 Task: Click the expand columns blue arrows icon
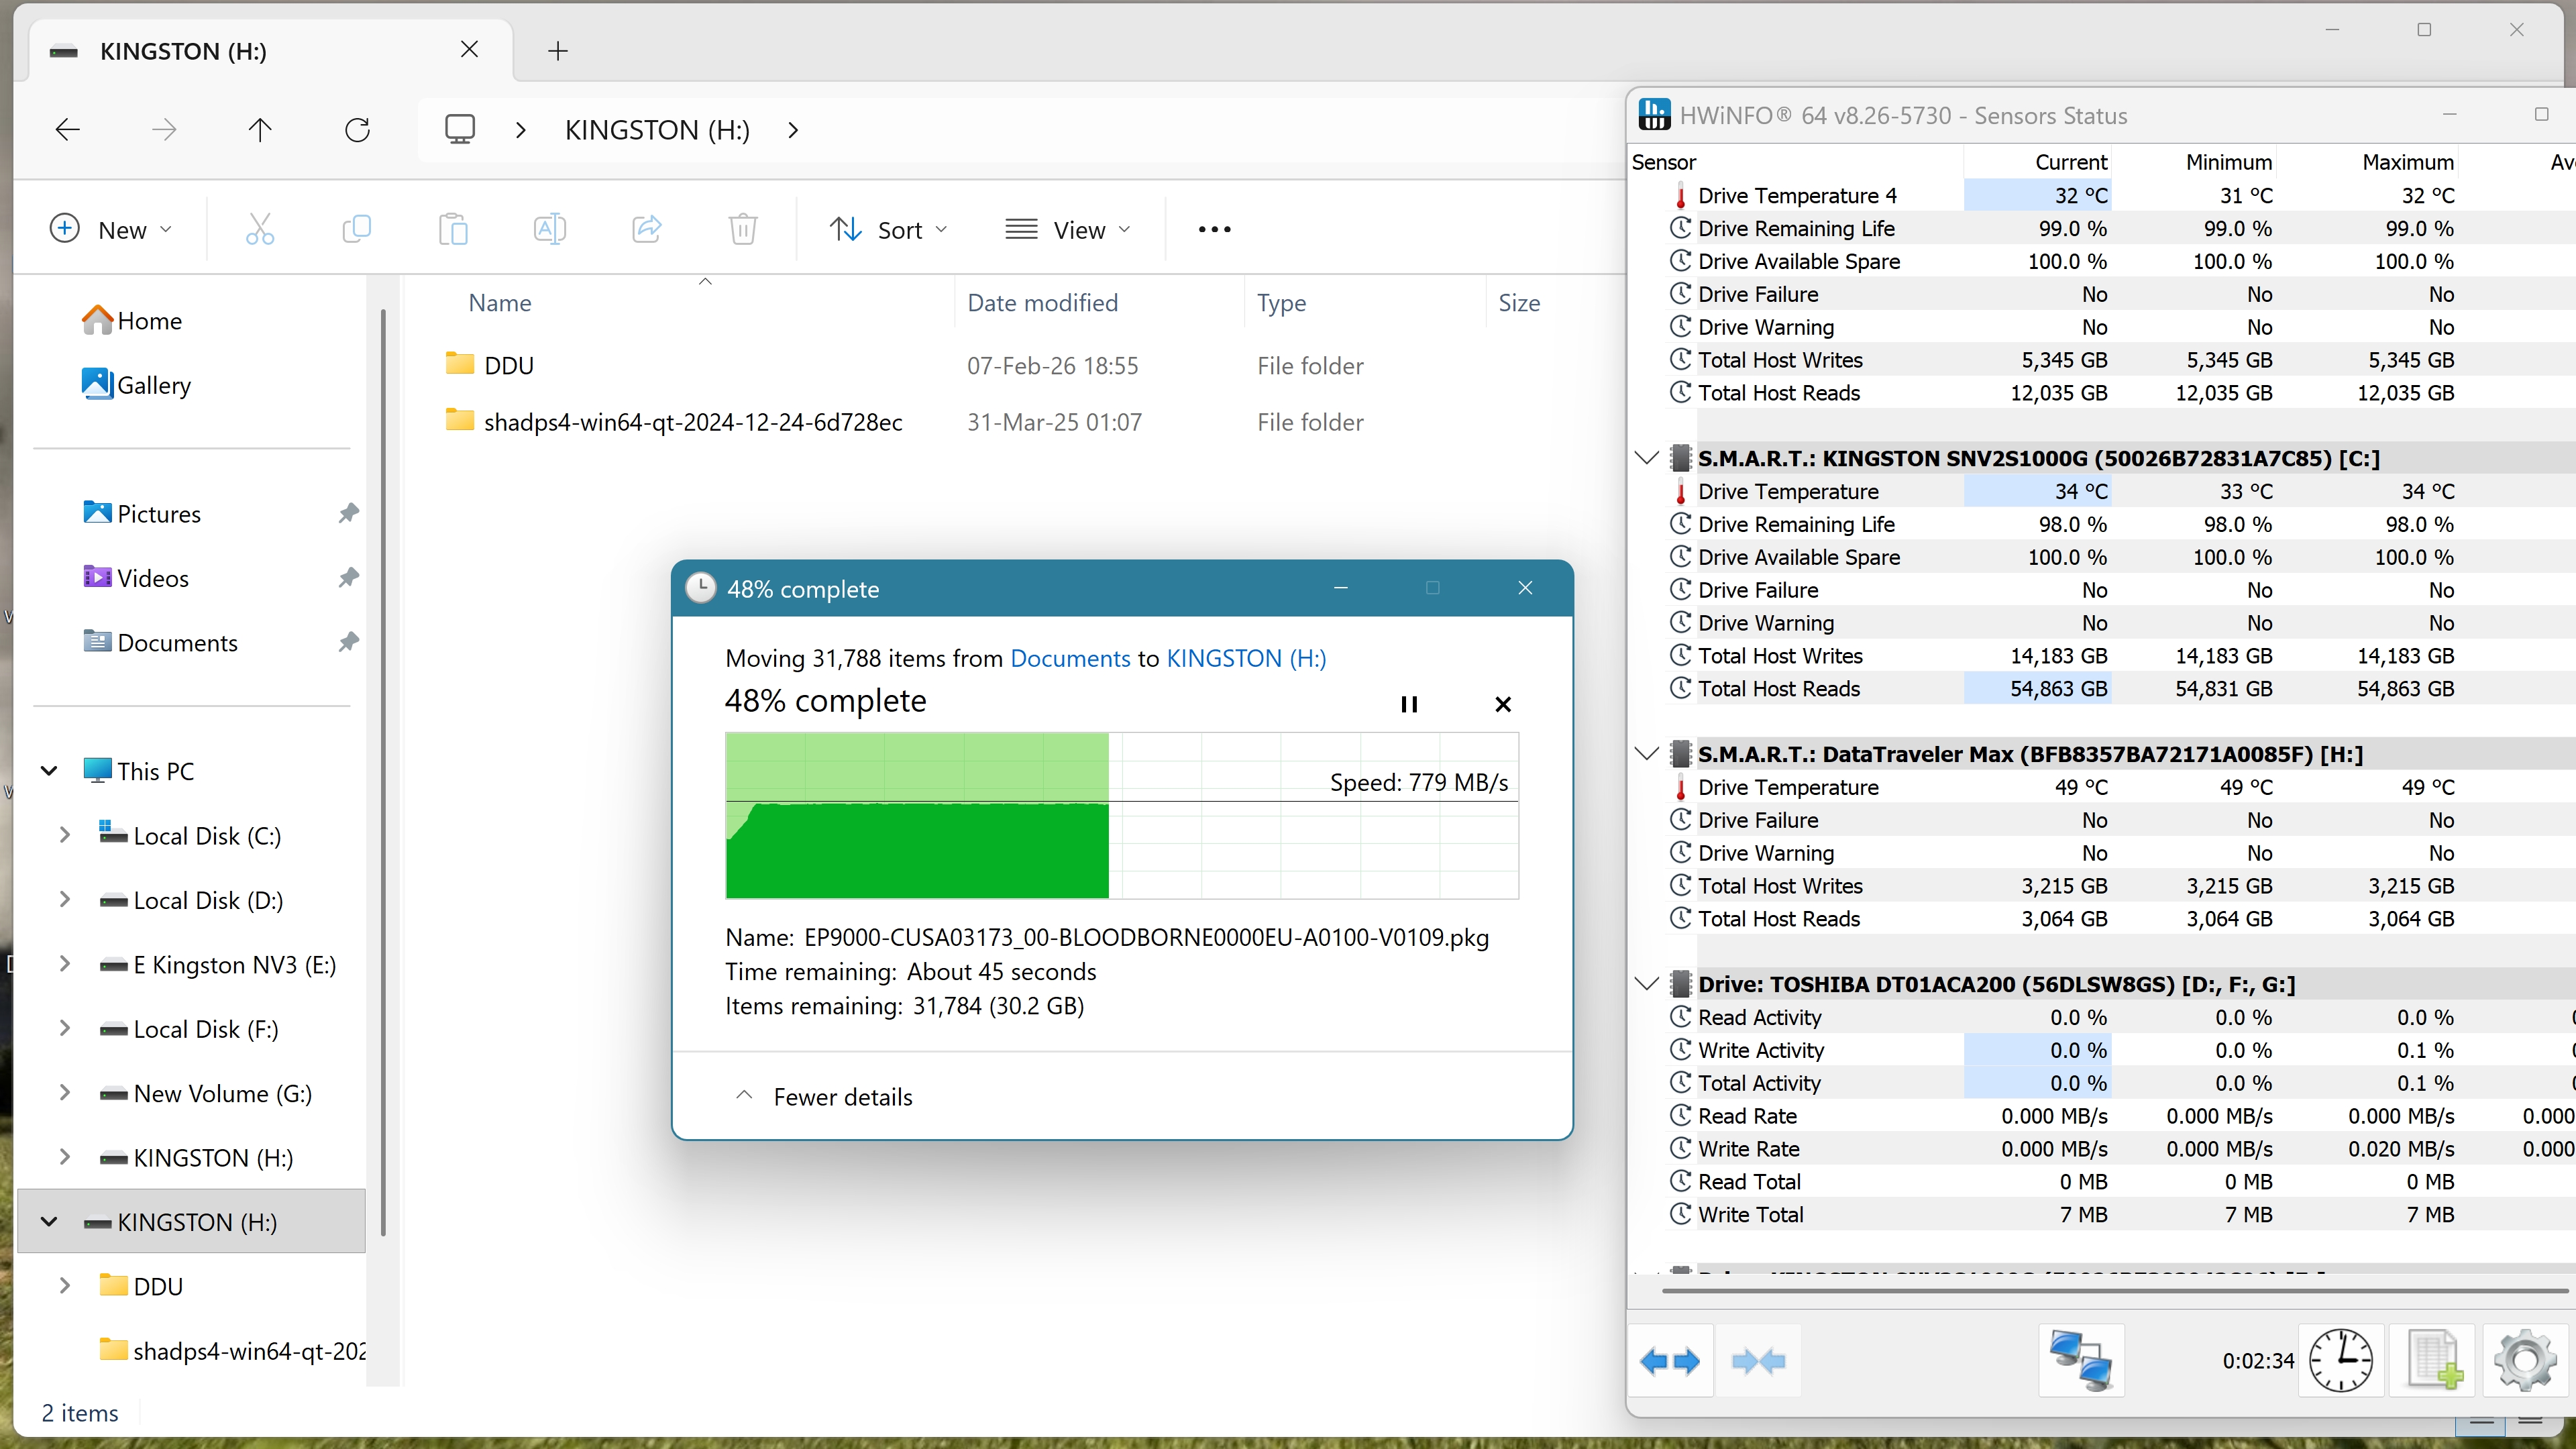(1669, 1360)
